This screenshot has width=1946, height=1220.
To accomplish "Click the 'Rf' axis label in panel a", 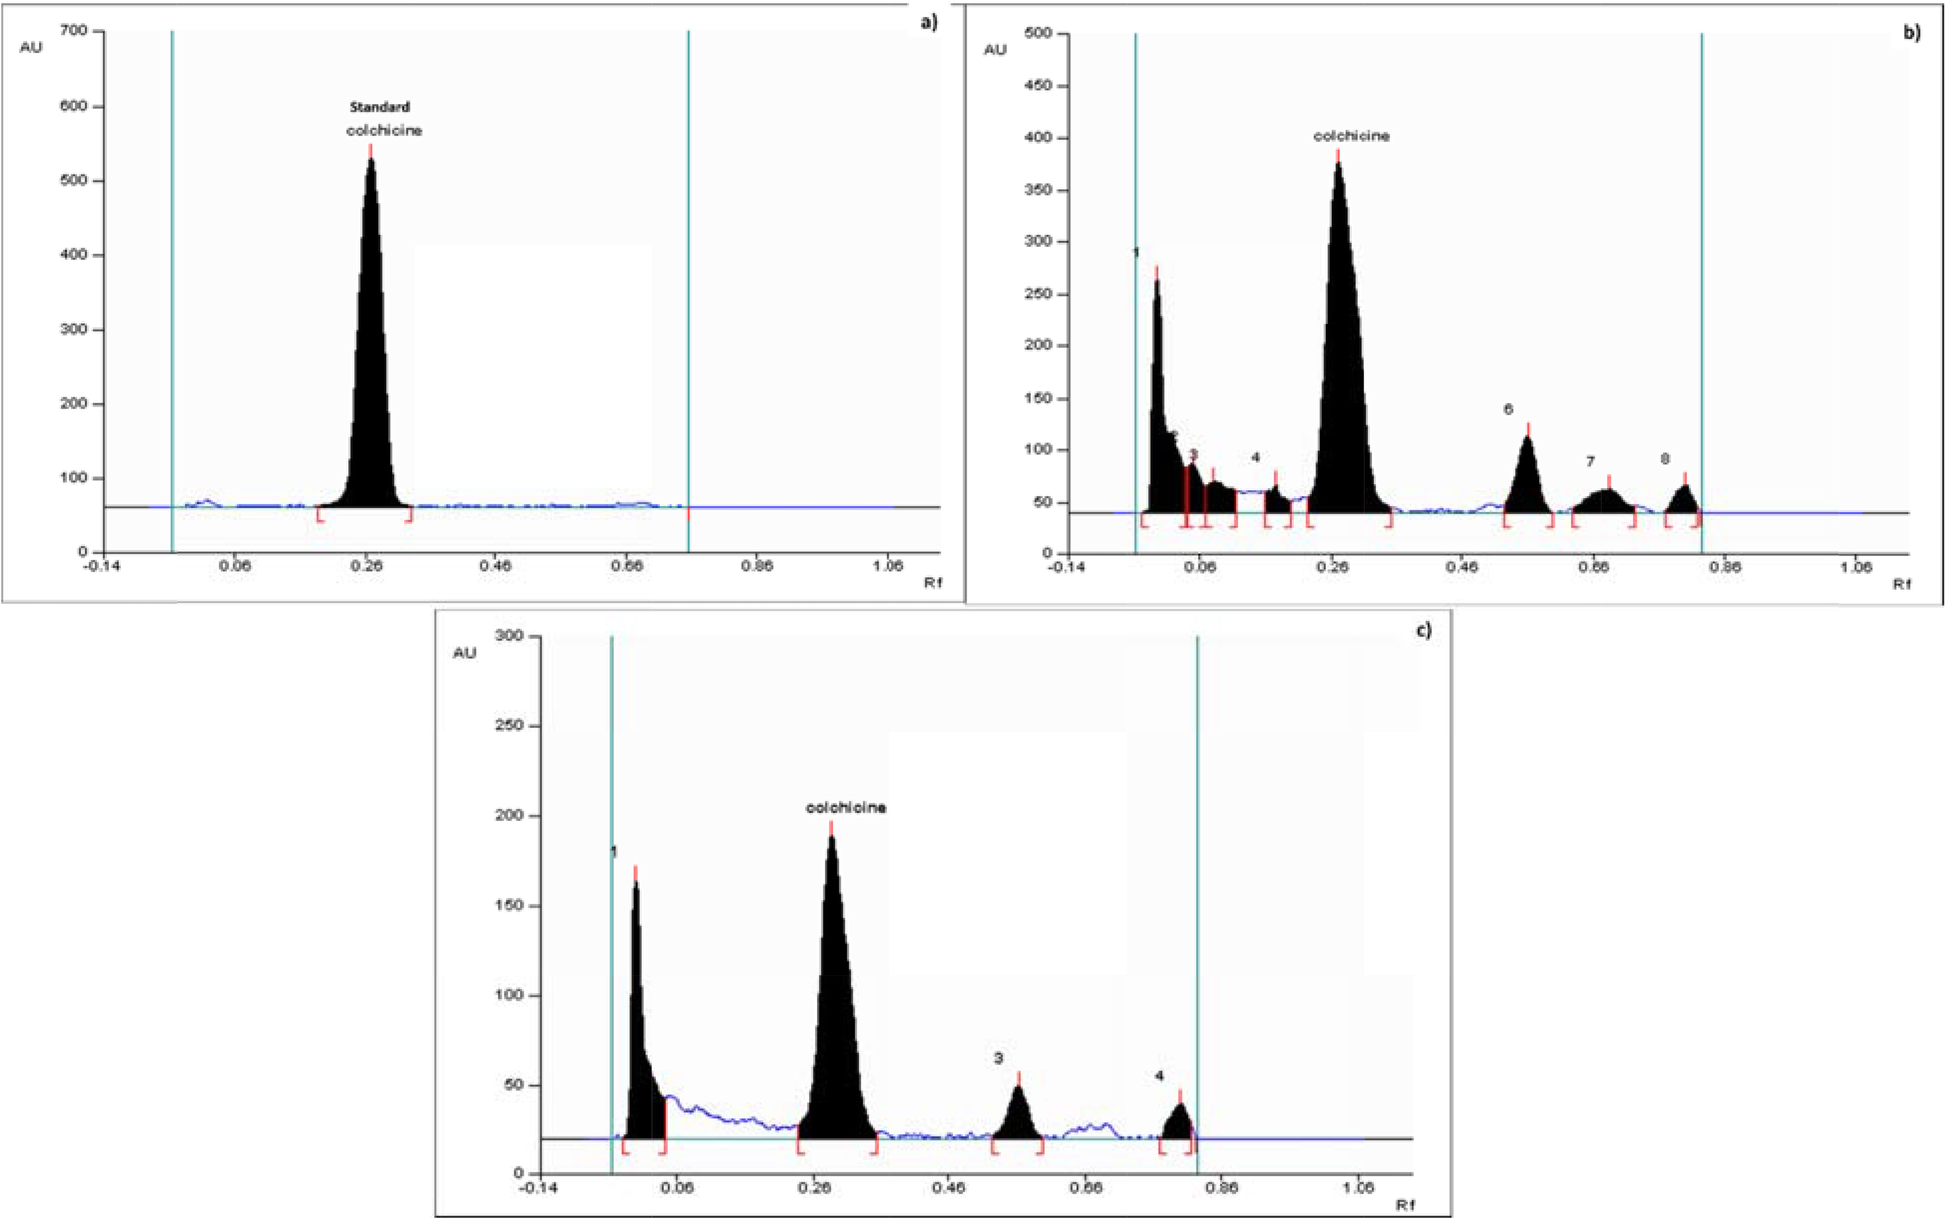I will tap(932, 582).
